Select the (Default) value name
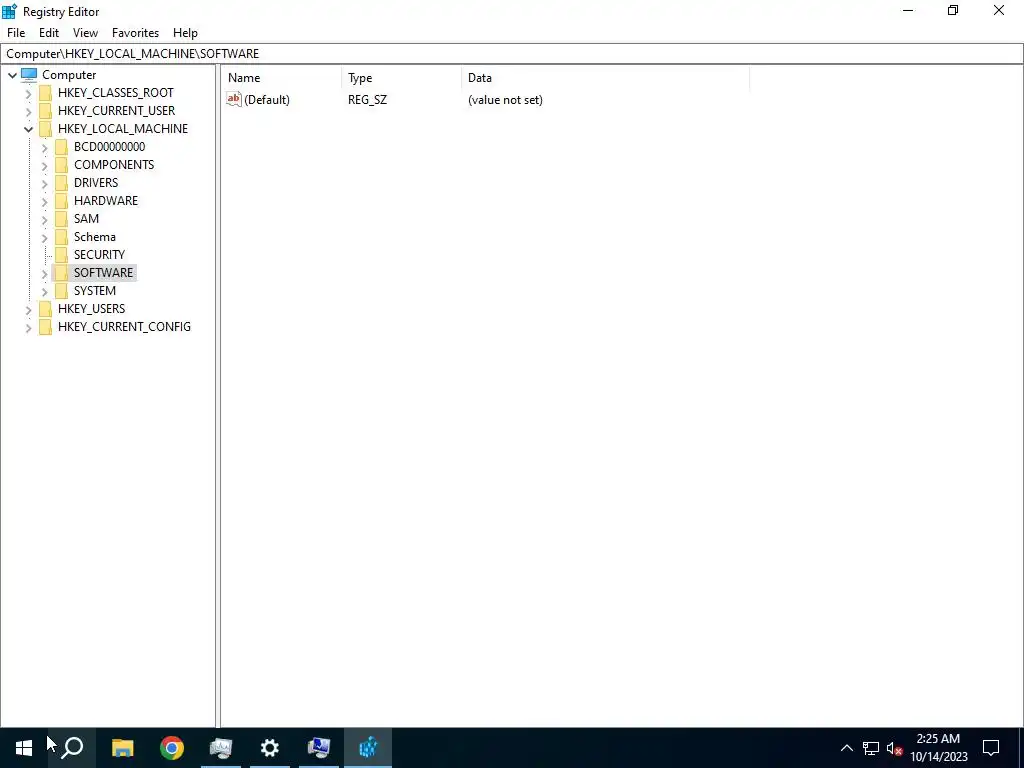The image size is (1024, 768). [x=266, y=100]
